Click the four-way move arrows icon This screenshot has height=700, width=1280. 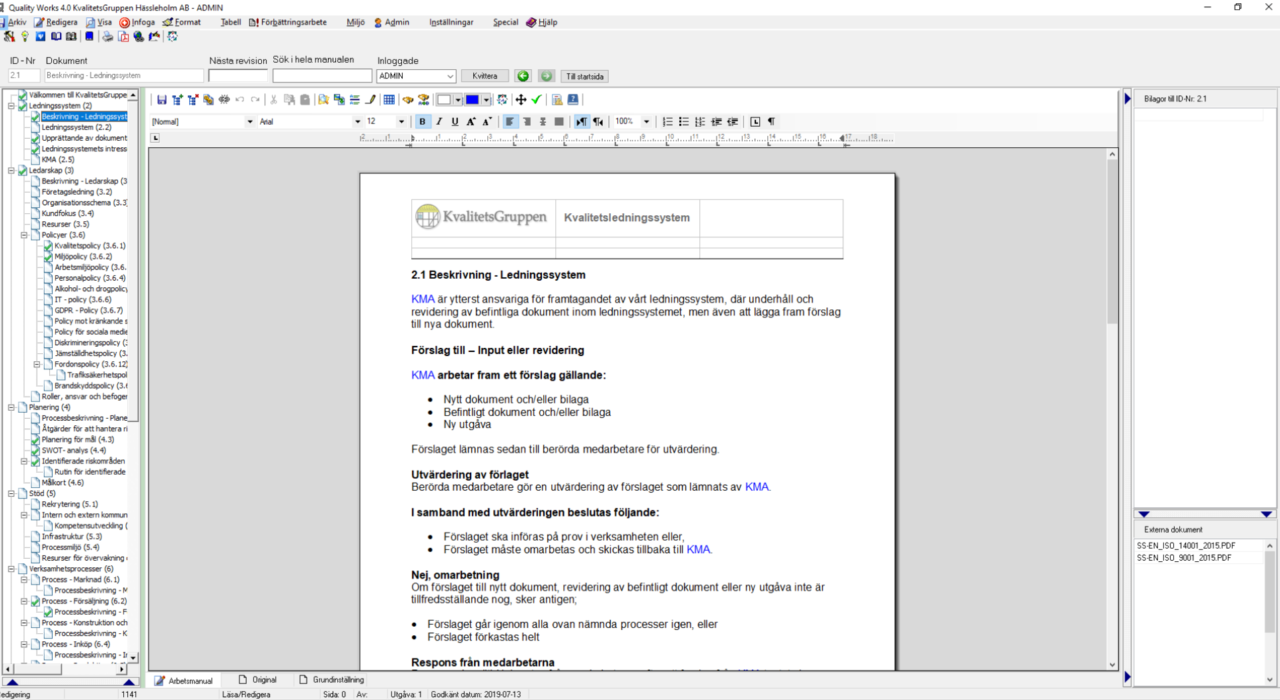click(521, 99)
